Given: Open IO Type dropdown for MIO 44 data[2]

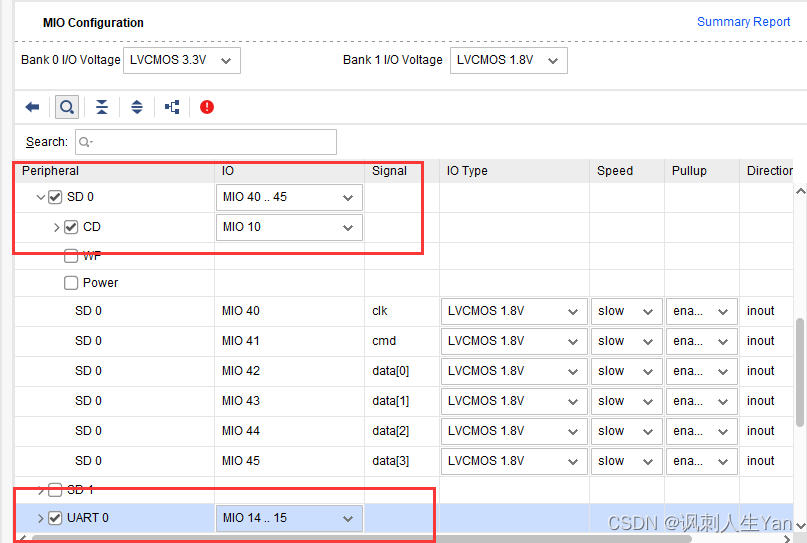Looking at the screenshot, I should point(514,431).
